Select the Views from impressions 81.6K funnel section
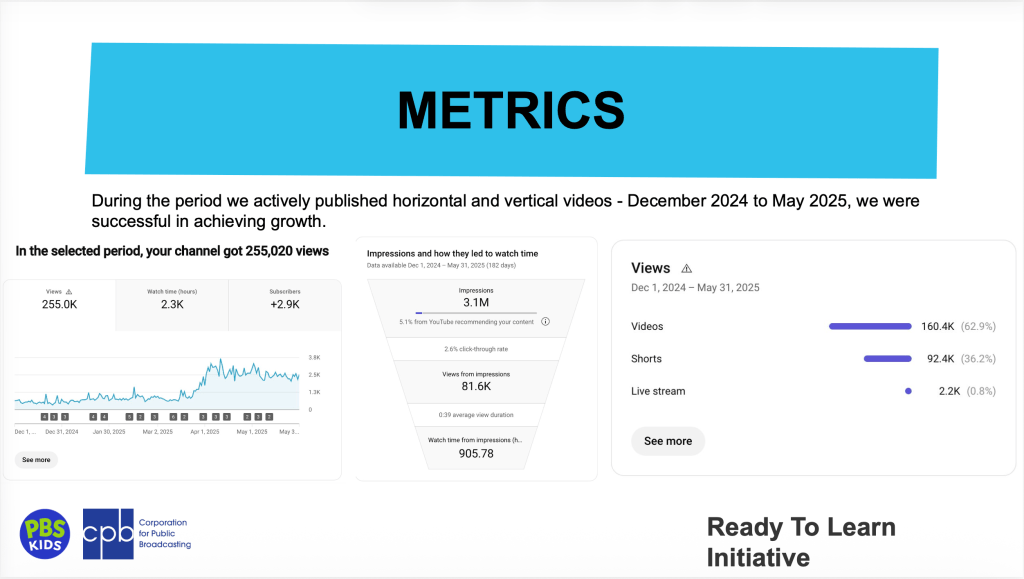The image size is (1024, 579). (476, 379)
